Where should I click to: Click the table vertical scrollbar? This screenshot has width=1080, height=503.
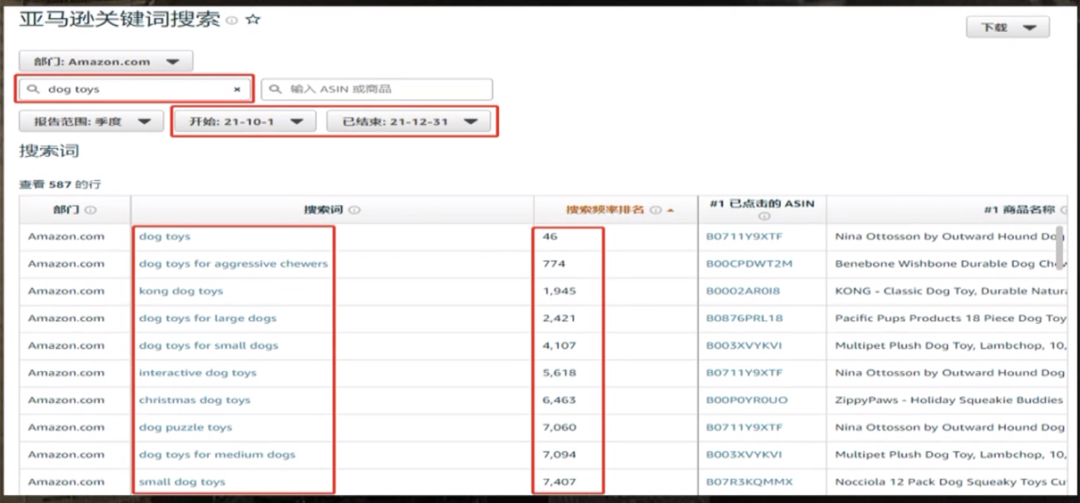[1061, 248]
